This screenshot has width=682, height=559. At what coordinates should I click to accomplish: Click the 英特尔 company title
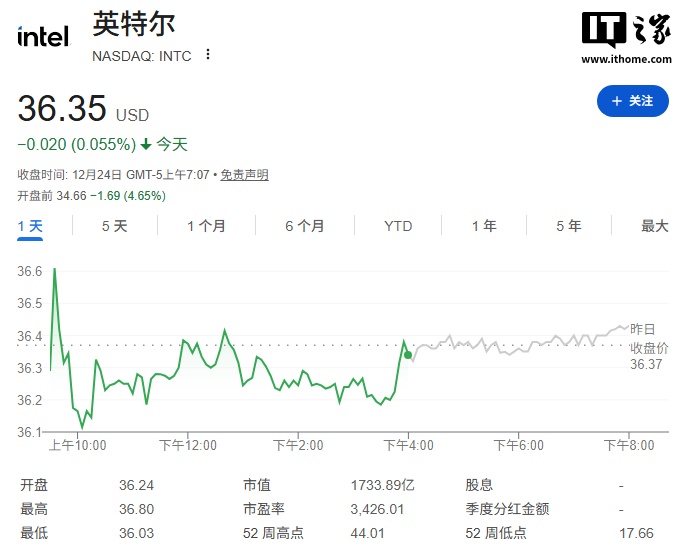[x=134, y=24]
